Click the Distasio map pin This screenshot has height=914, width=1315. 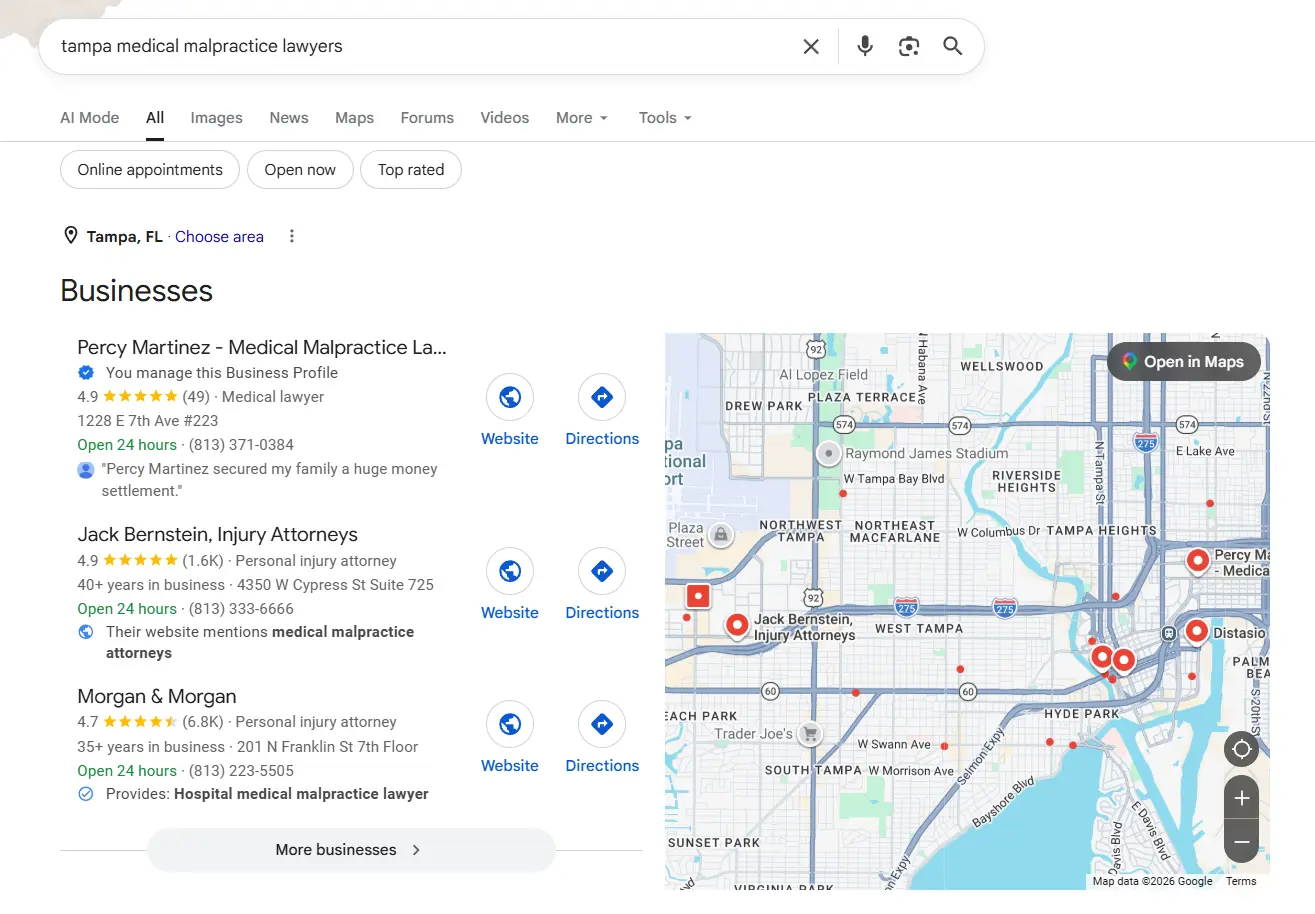pos(1196,631)
